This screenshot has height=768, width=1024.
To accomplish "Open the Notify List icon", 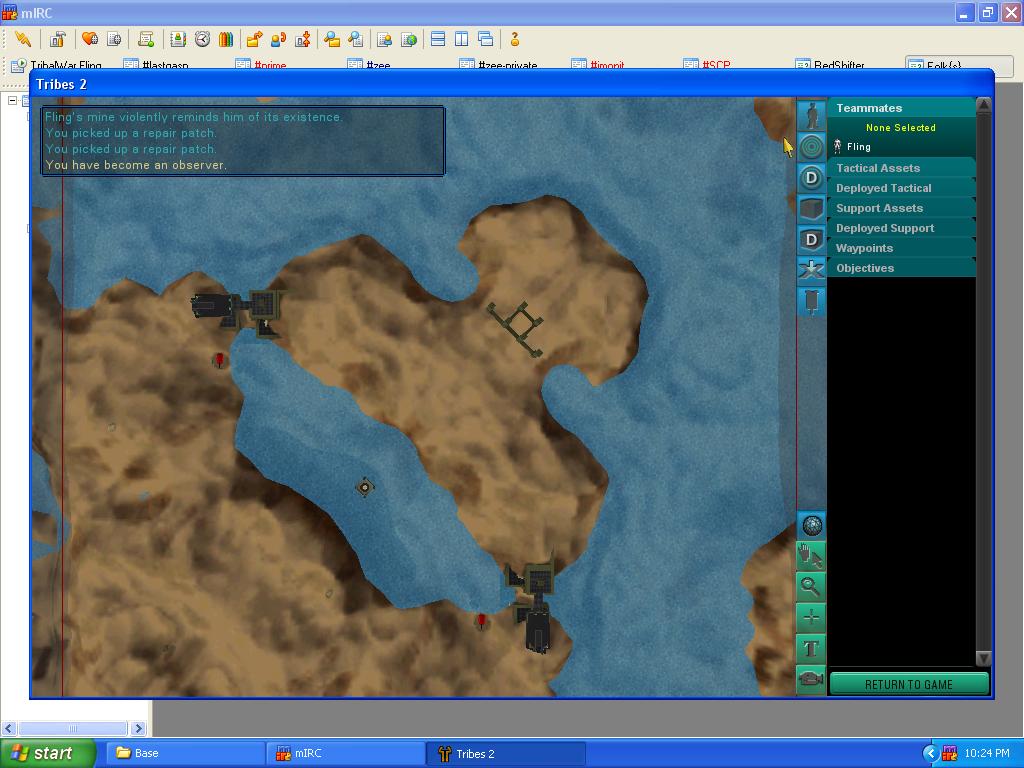I will (x=385, y=39).
